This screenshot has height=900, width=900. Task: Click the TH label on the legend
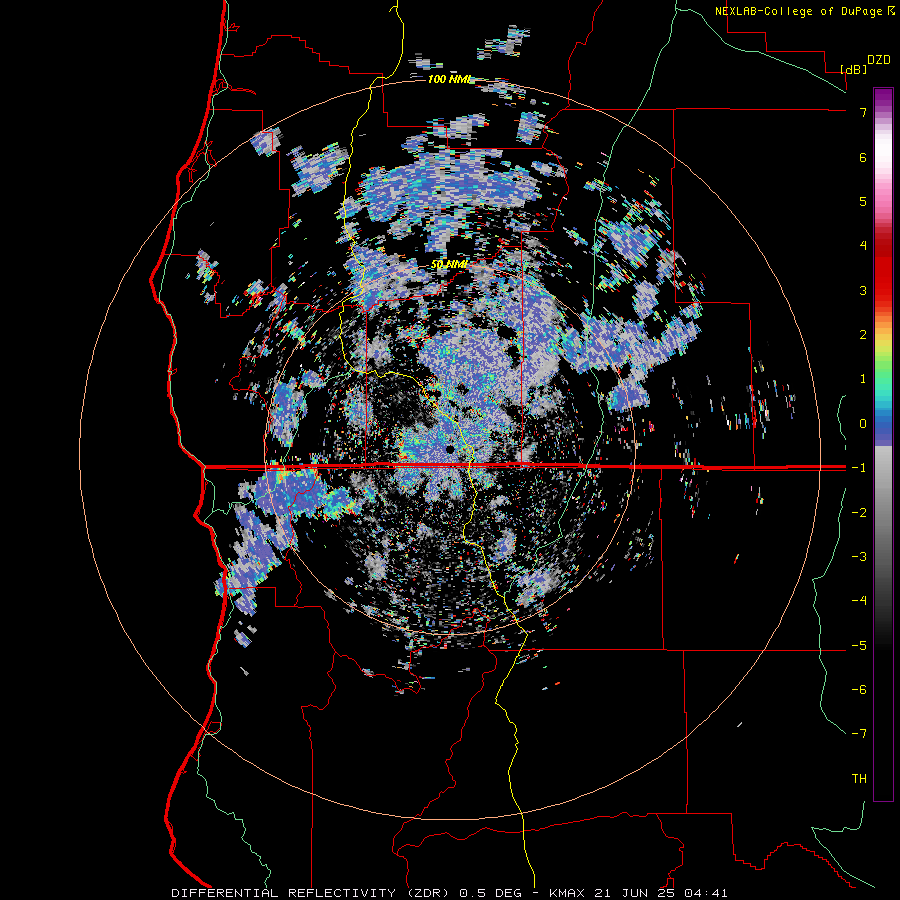tap(859, 779)
